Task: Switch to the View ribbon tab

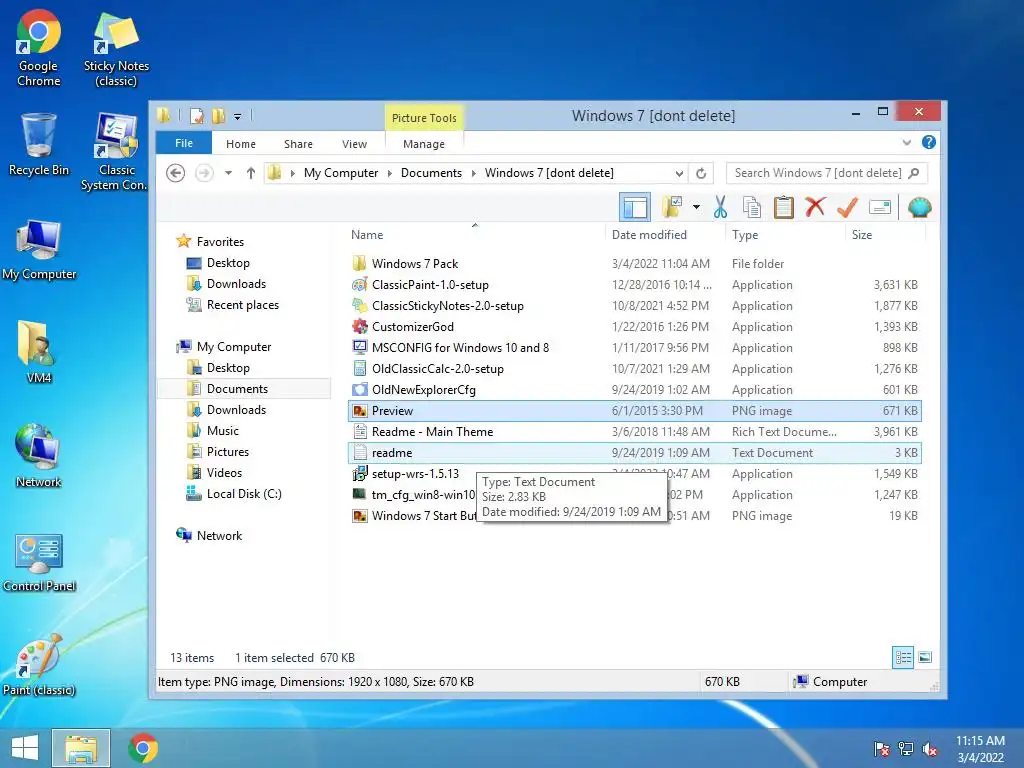Action: click(x=354, y=144)
